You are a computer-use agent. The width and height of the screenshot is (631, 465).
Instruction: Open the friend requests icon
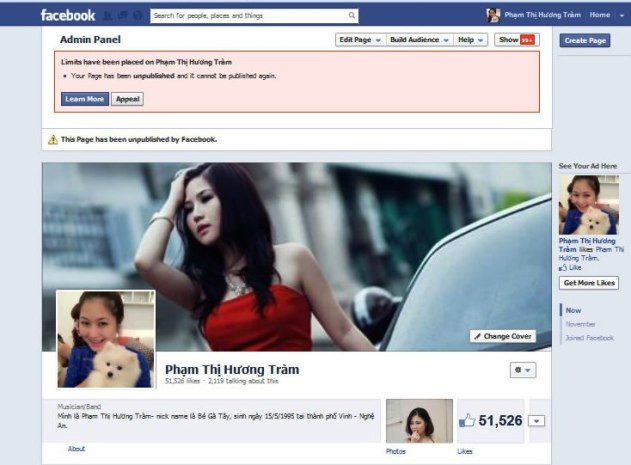[x=108, y=16]
